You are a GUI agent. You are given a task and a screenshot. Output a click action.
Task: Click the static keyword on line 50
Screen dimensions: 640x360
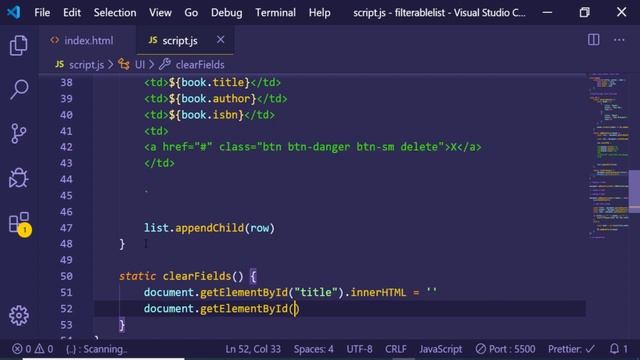click(137, 276)
